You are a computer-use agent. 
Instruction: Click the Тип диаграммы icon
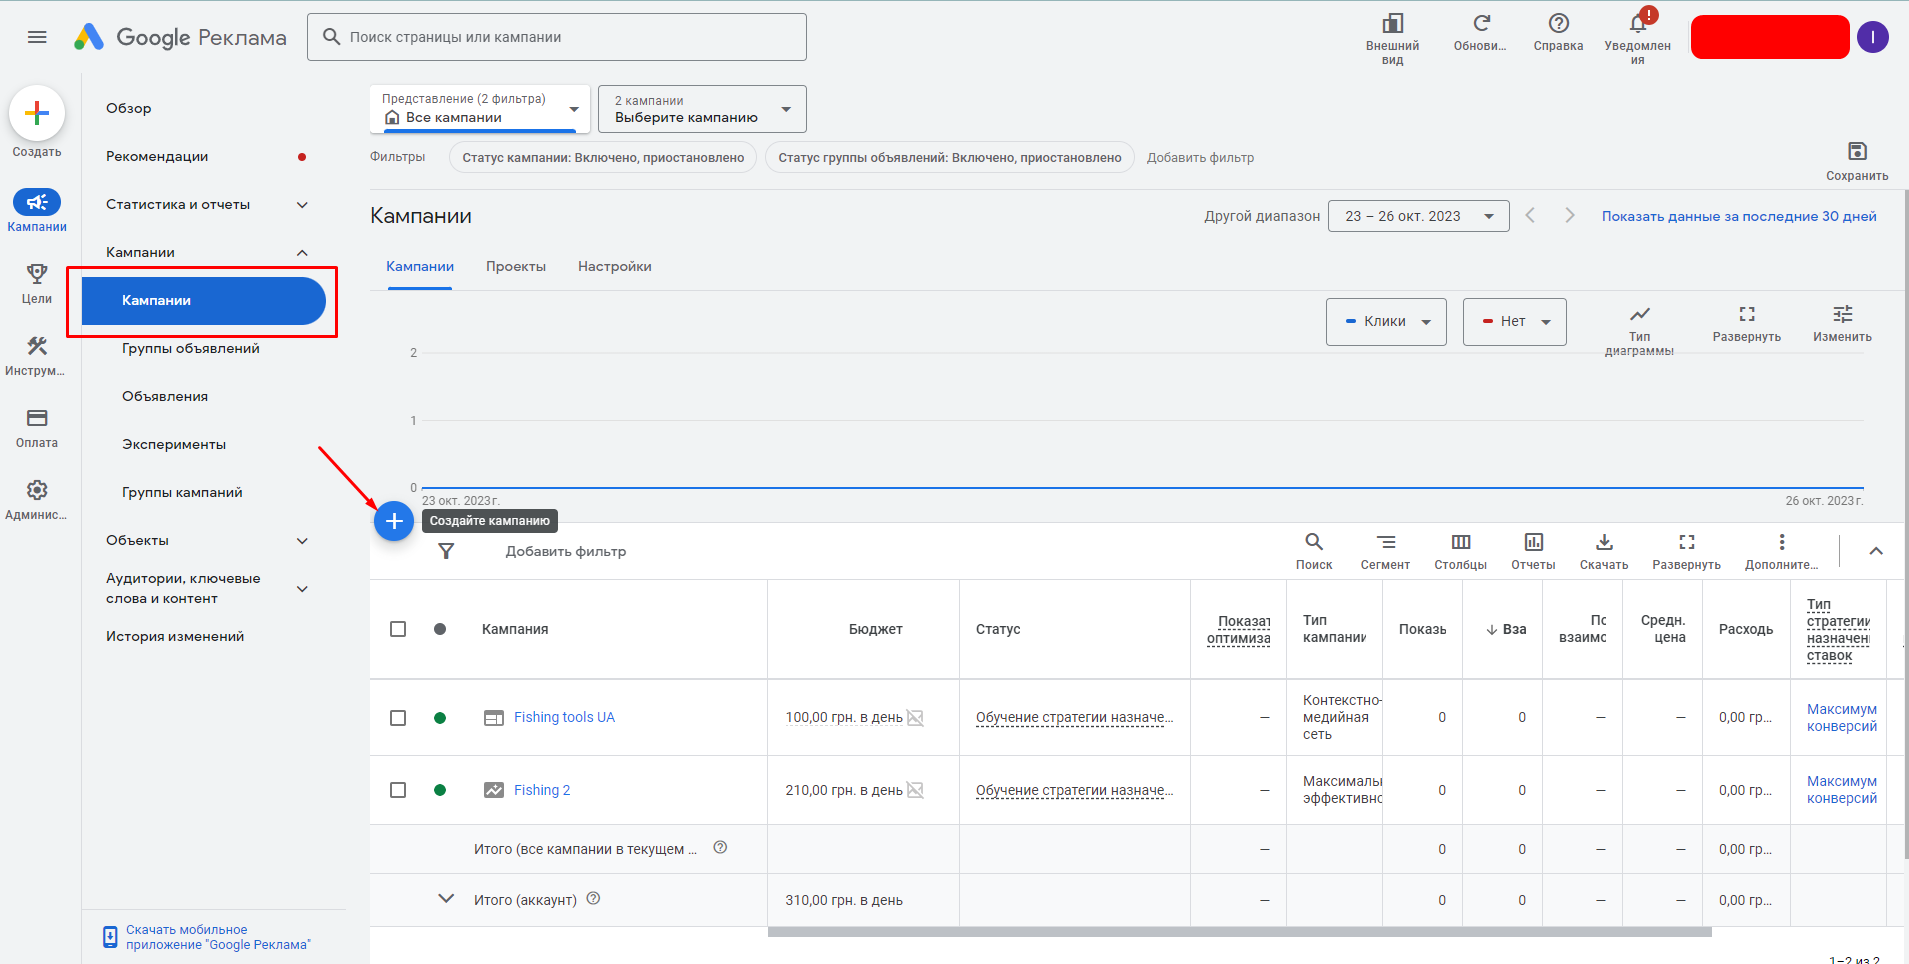pos(1640,314)
